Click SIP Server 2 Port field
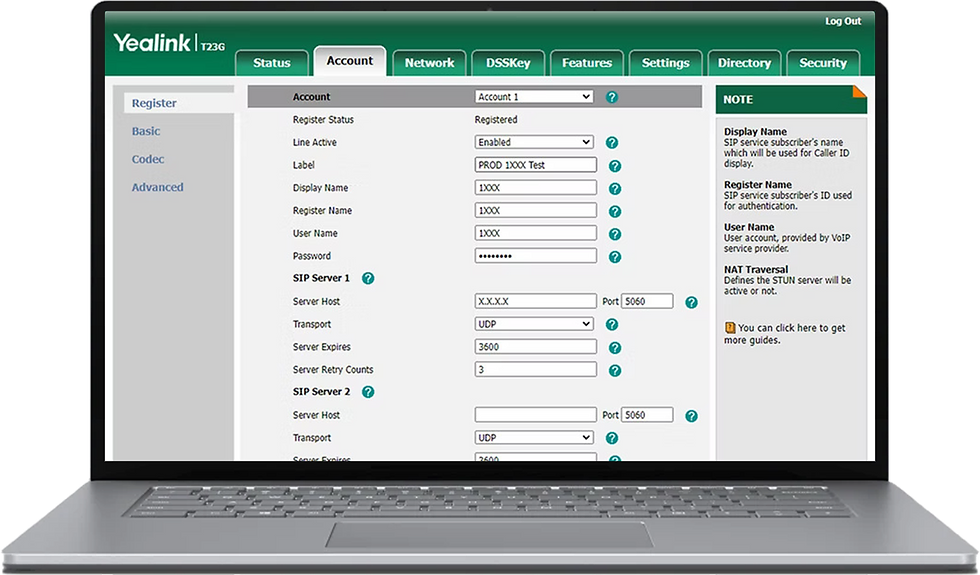 tap(647, 415)
